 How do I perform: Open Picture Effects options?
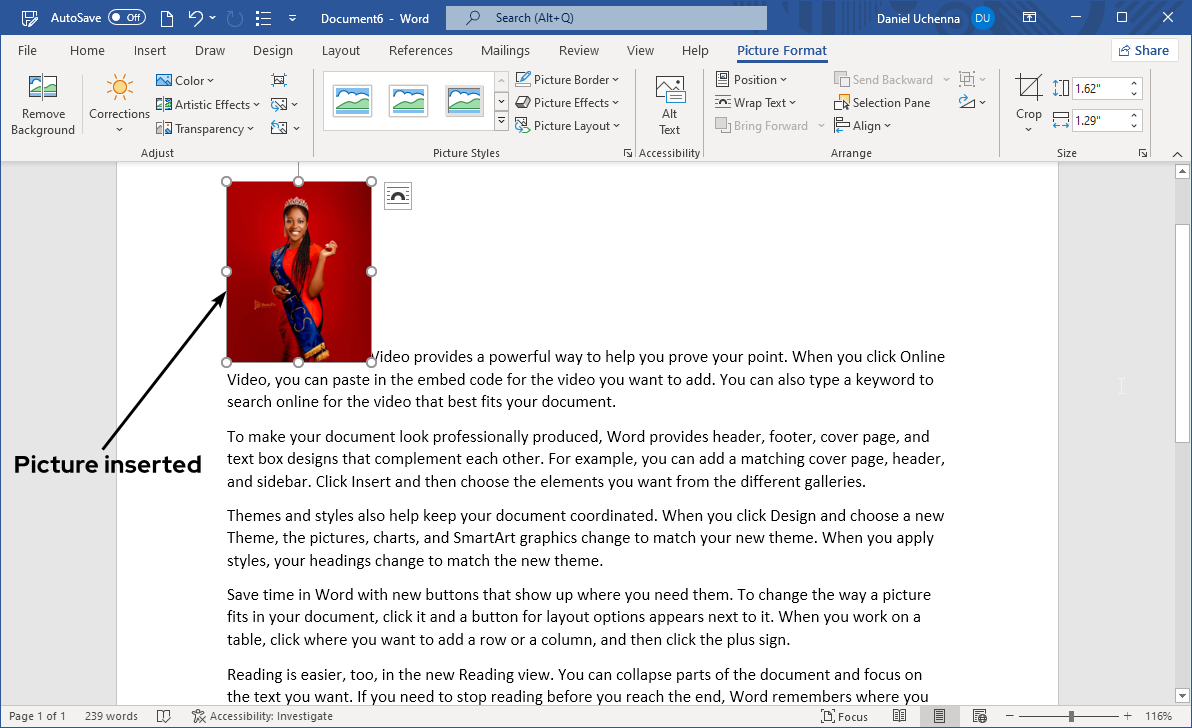tap(568, 102)
